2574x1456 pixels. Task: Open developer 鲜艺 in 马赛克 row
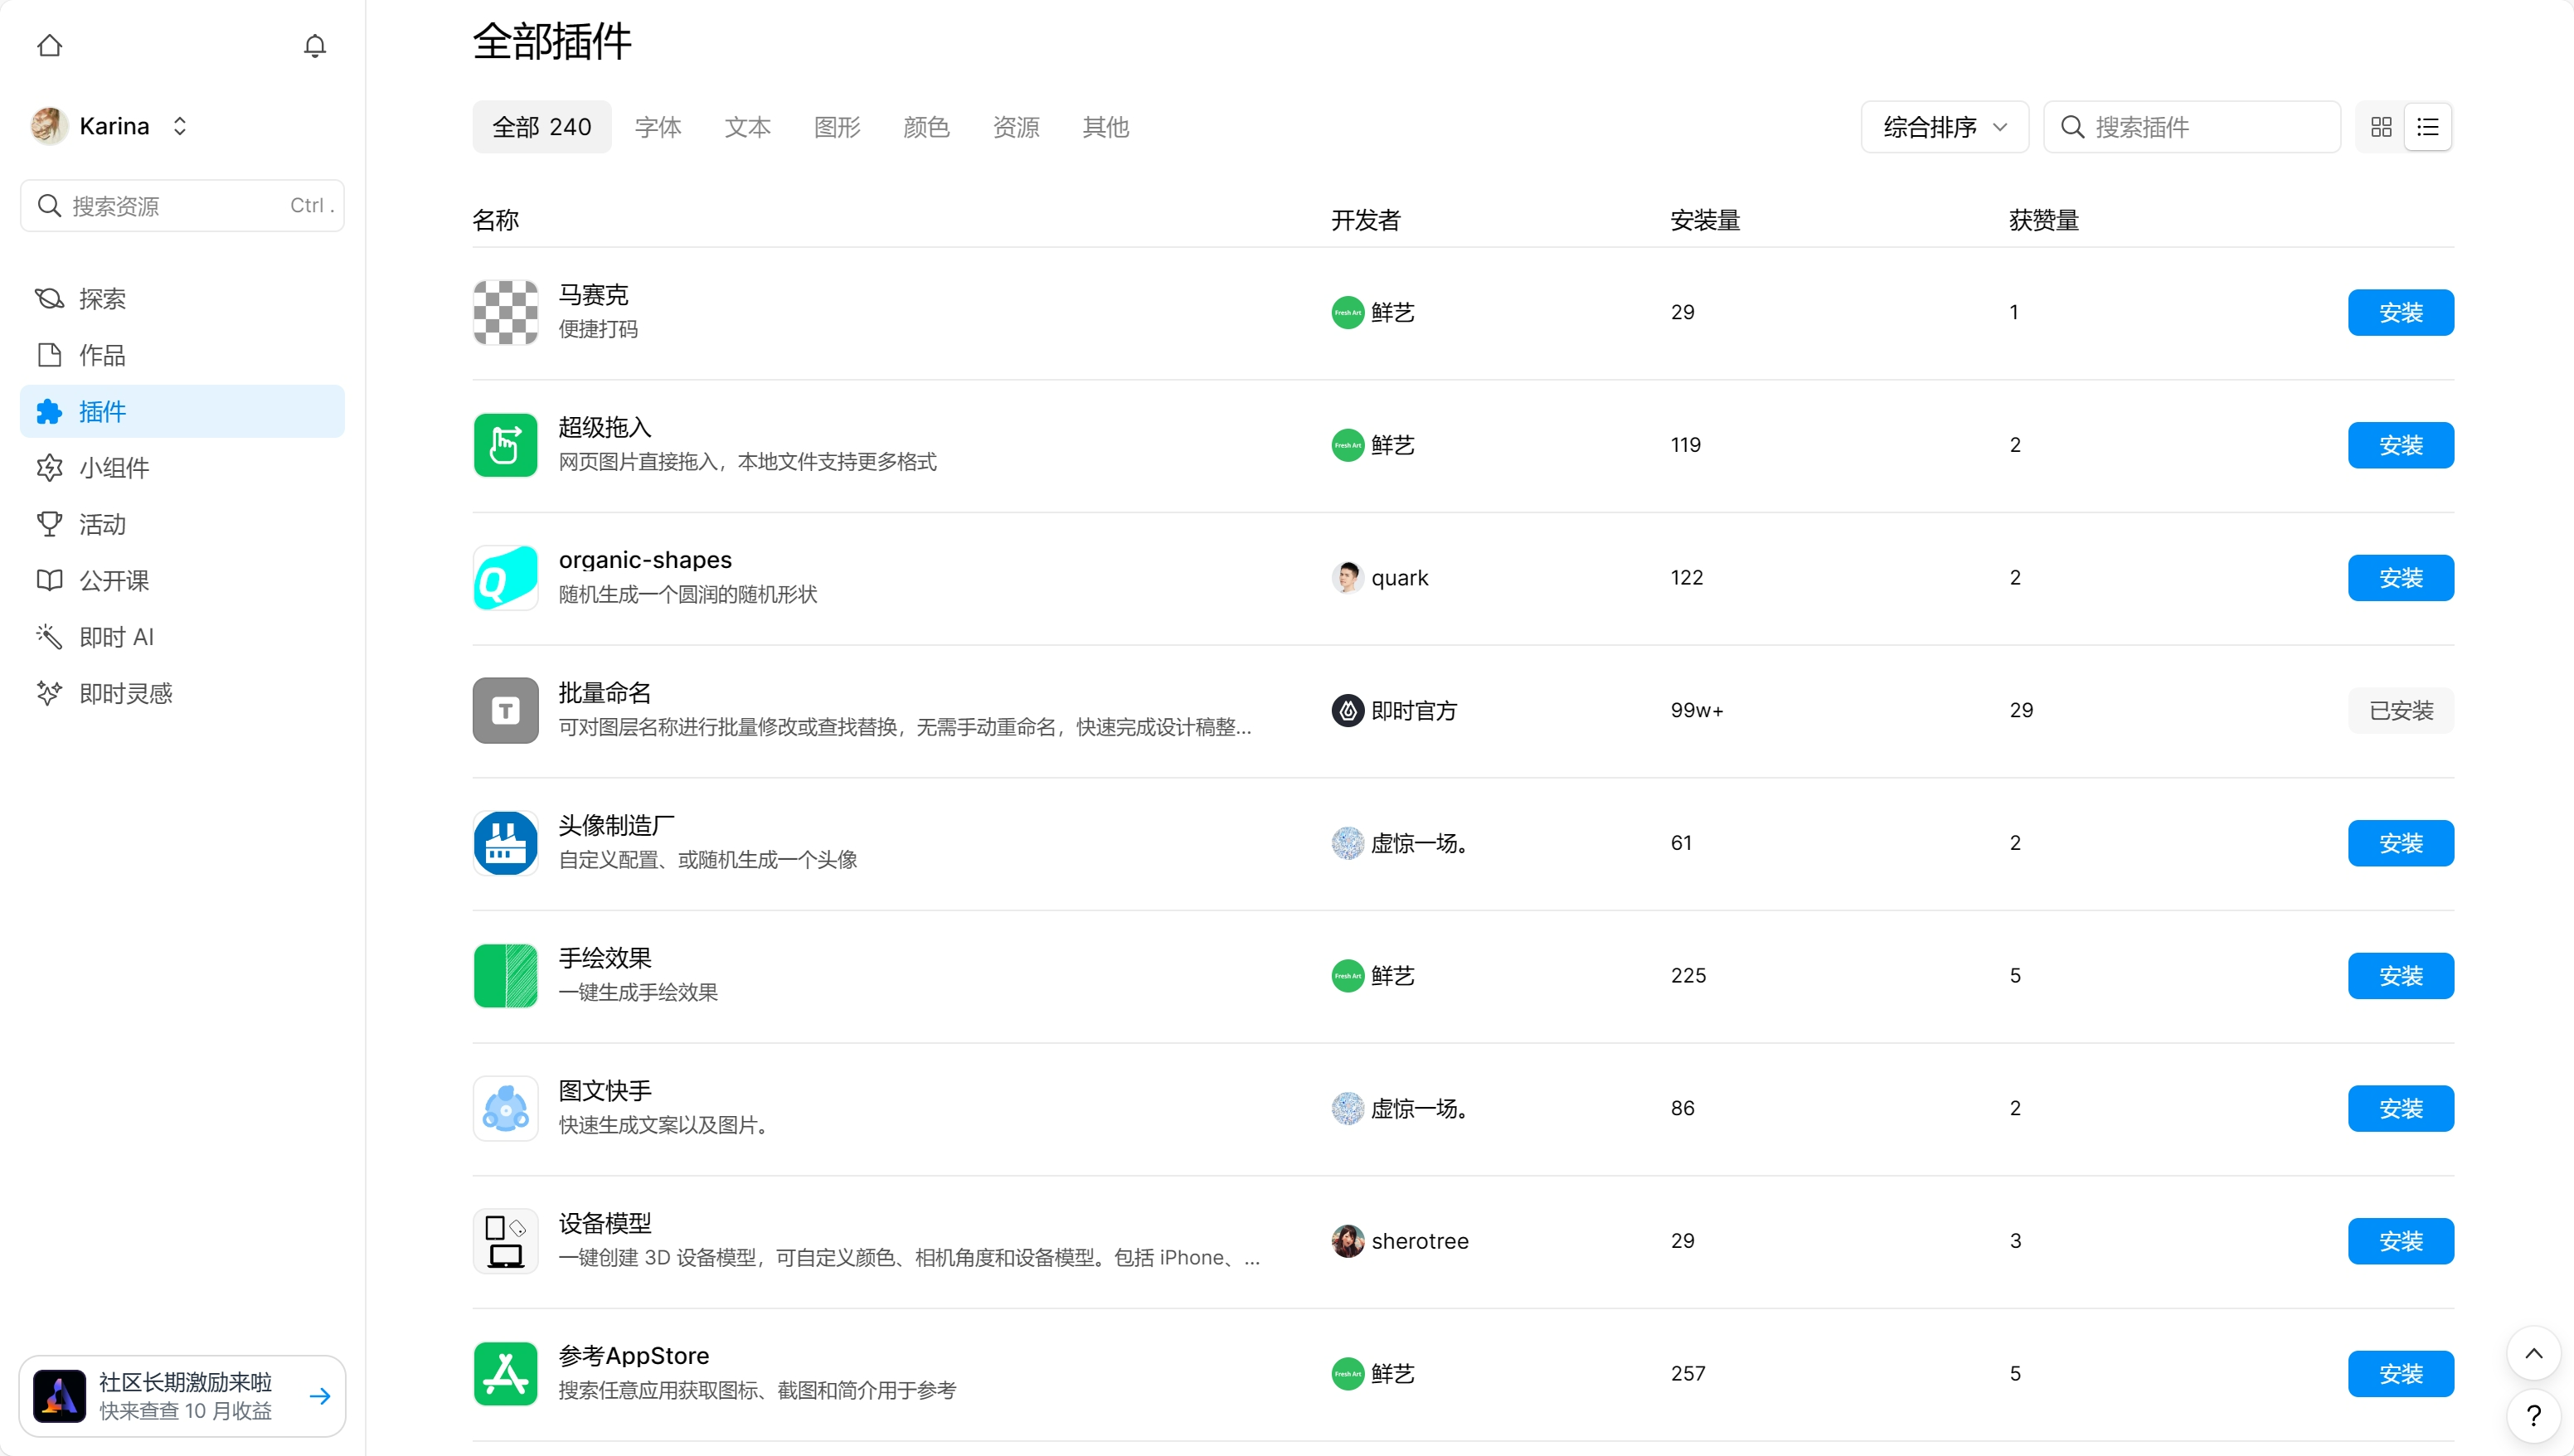pos(1373,313)
